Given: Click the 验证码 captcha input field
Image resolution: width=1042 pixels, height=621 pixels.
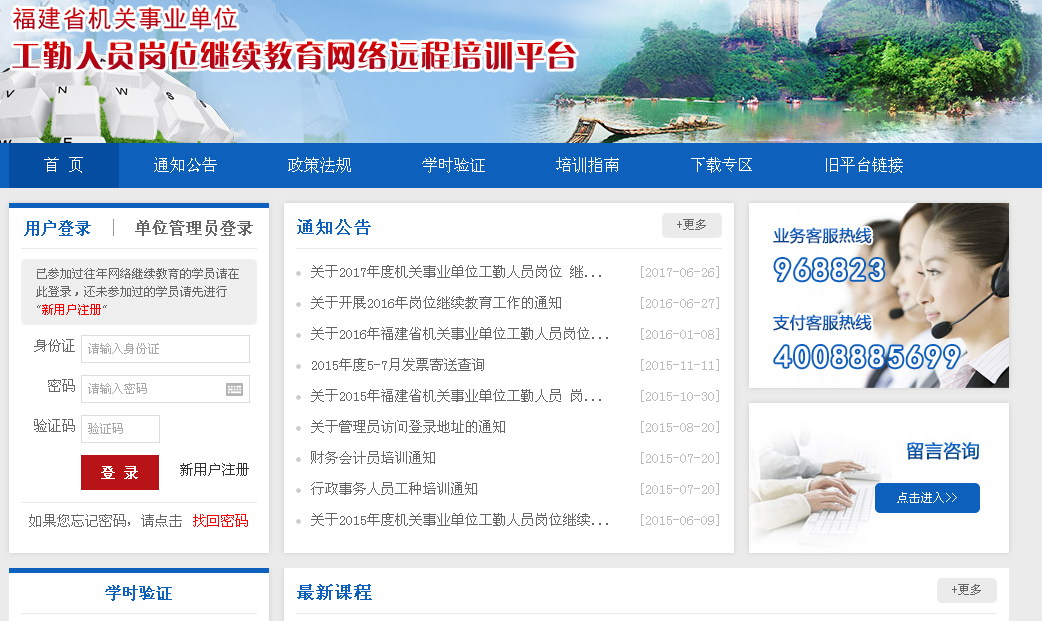Looking at the screenshot, I should tap(120, 429).
